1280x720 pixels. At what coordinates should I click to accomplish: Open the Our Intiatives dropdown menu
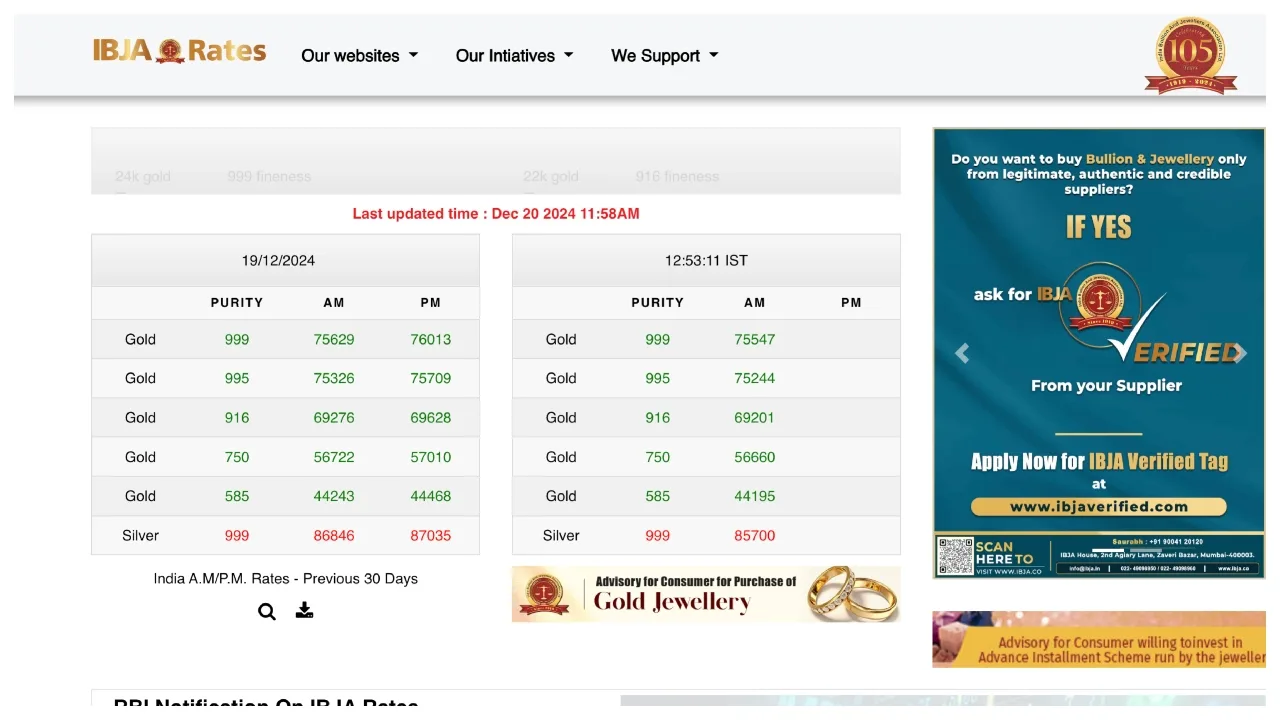point(514,56)
